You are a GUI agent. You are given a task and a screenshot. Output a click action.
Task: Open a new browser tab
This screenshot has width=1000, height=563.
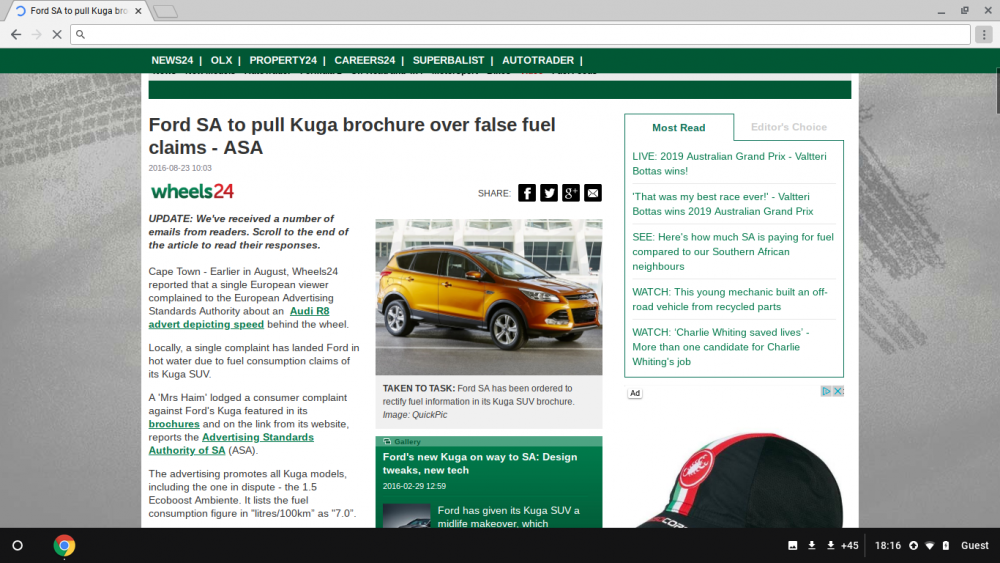(165, 11)
